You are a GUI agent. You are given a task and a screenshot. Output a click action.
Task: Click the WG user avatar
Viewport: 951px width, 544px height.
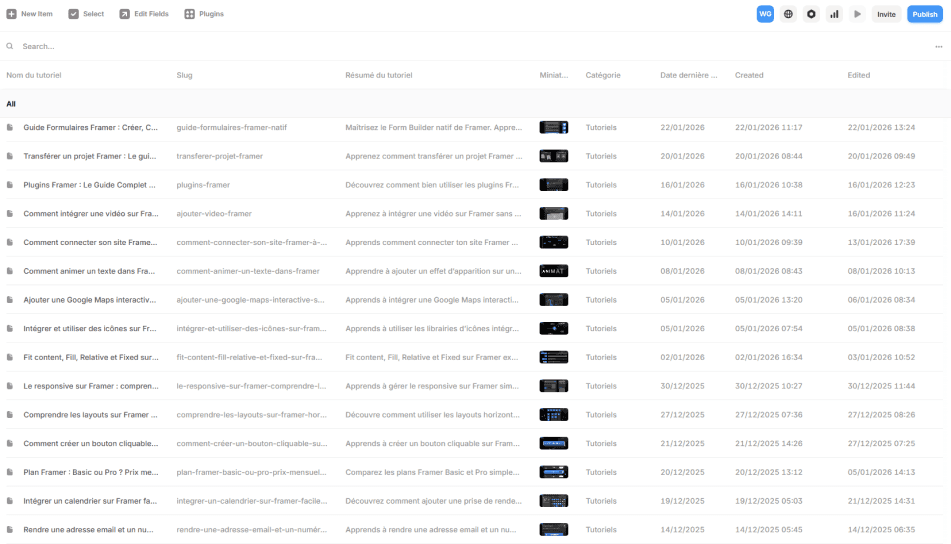coord(765,14)
